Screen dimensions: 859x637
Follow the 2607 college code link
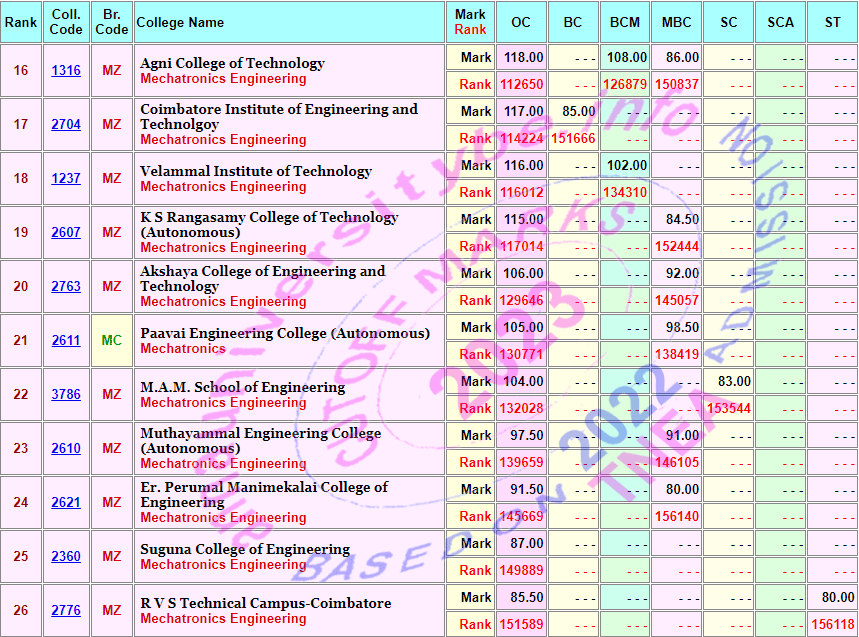[66, 233]
